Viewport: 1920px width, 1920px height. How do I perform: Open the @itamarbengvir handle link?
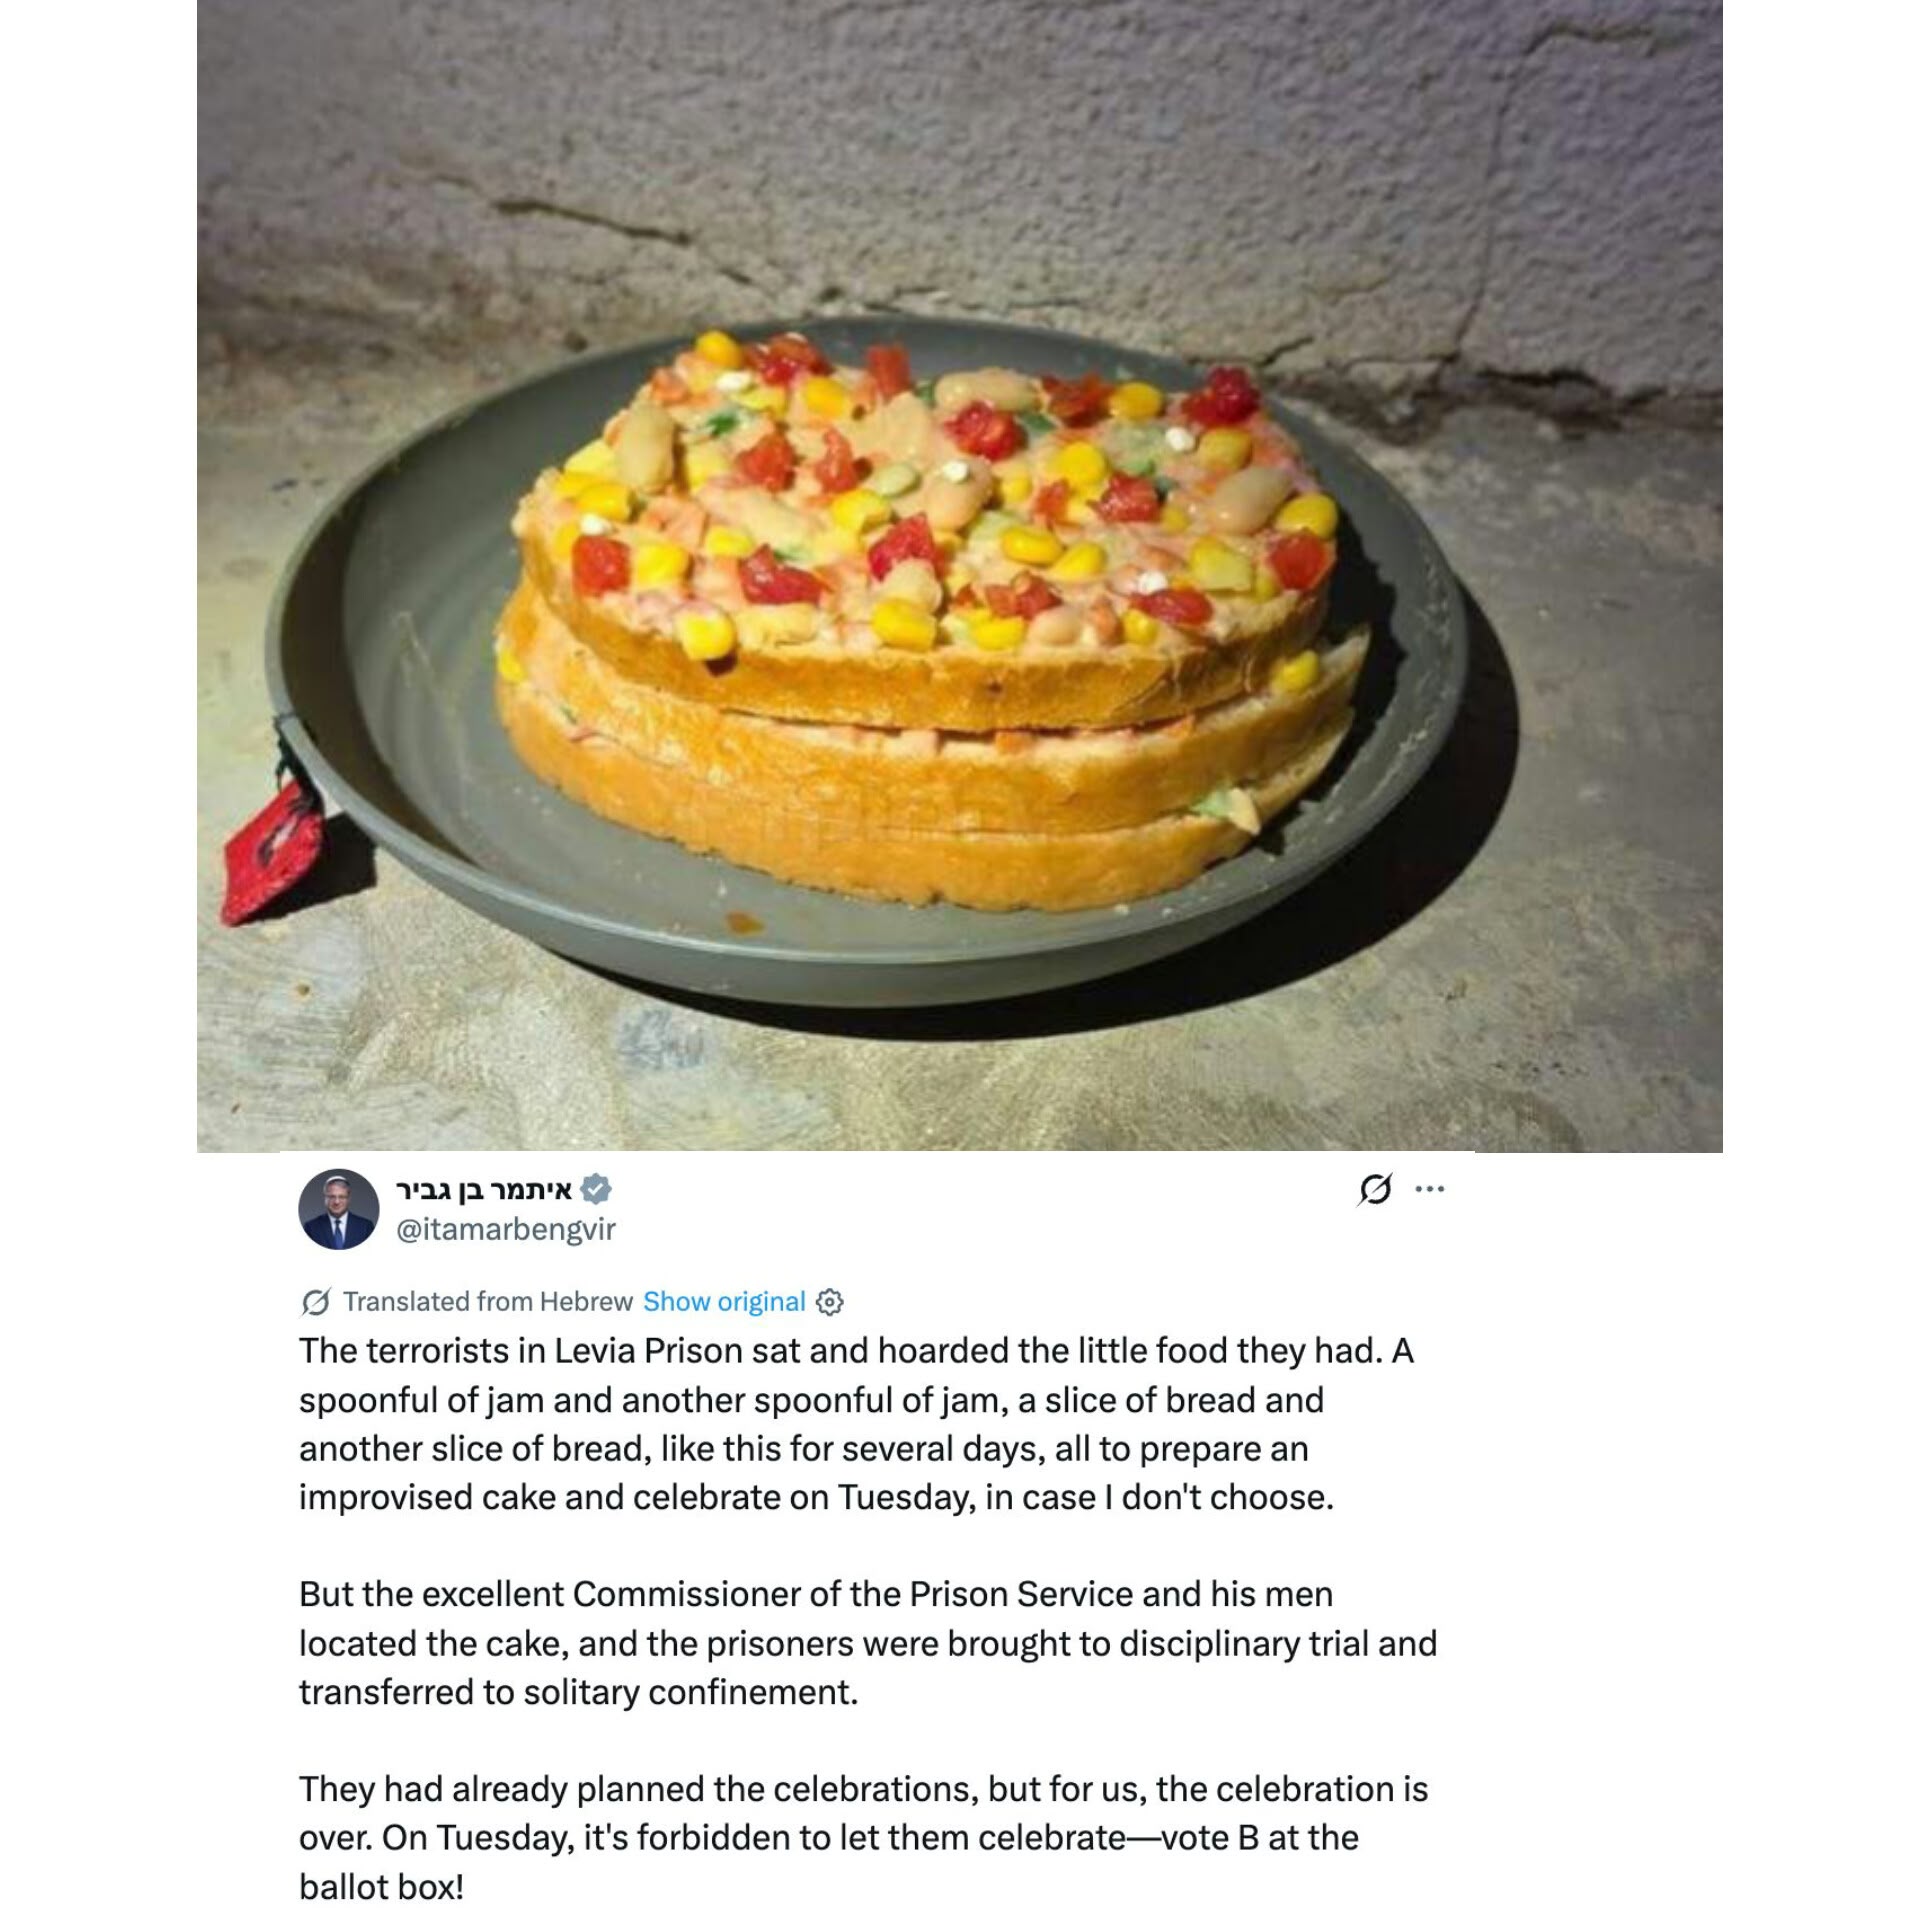click(x=506, y=1229)
